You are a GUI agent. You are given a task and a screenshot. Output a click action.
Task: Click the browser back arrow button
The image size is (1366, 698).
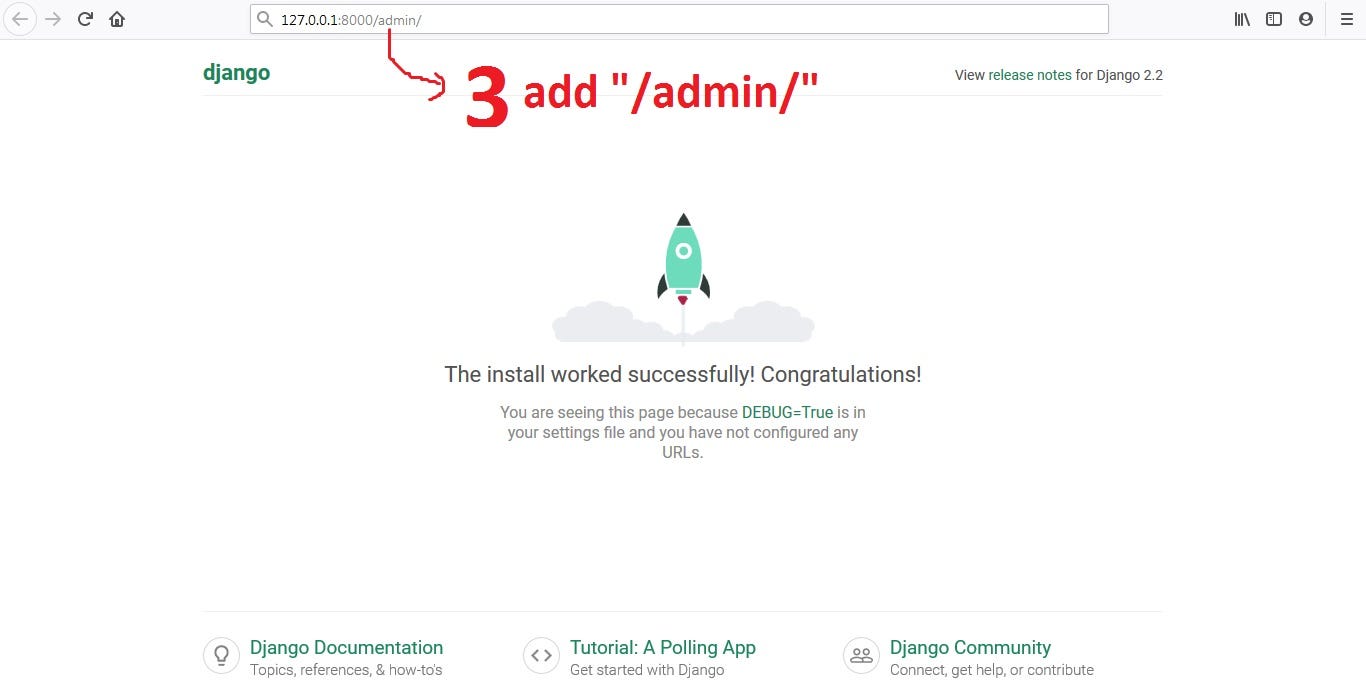pyautogui.click(x=20, y=19)
